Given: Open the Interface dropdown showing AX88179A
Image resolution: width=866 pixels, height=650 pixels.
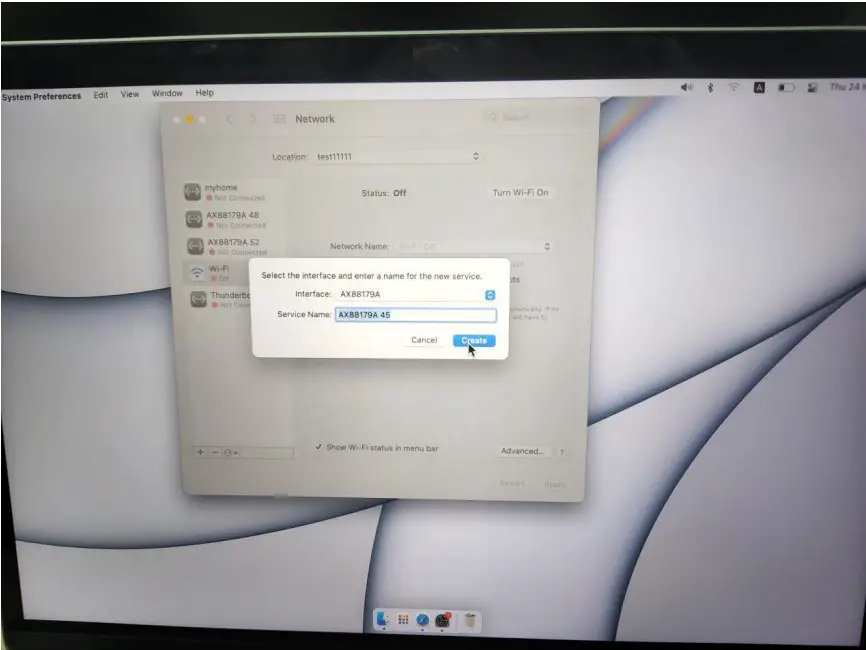Looking at the screenshot, I should [417, 294].
